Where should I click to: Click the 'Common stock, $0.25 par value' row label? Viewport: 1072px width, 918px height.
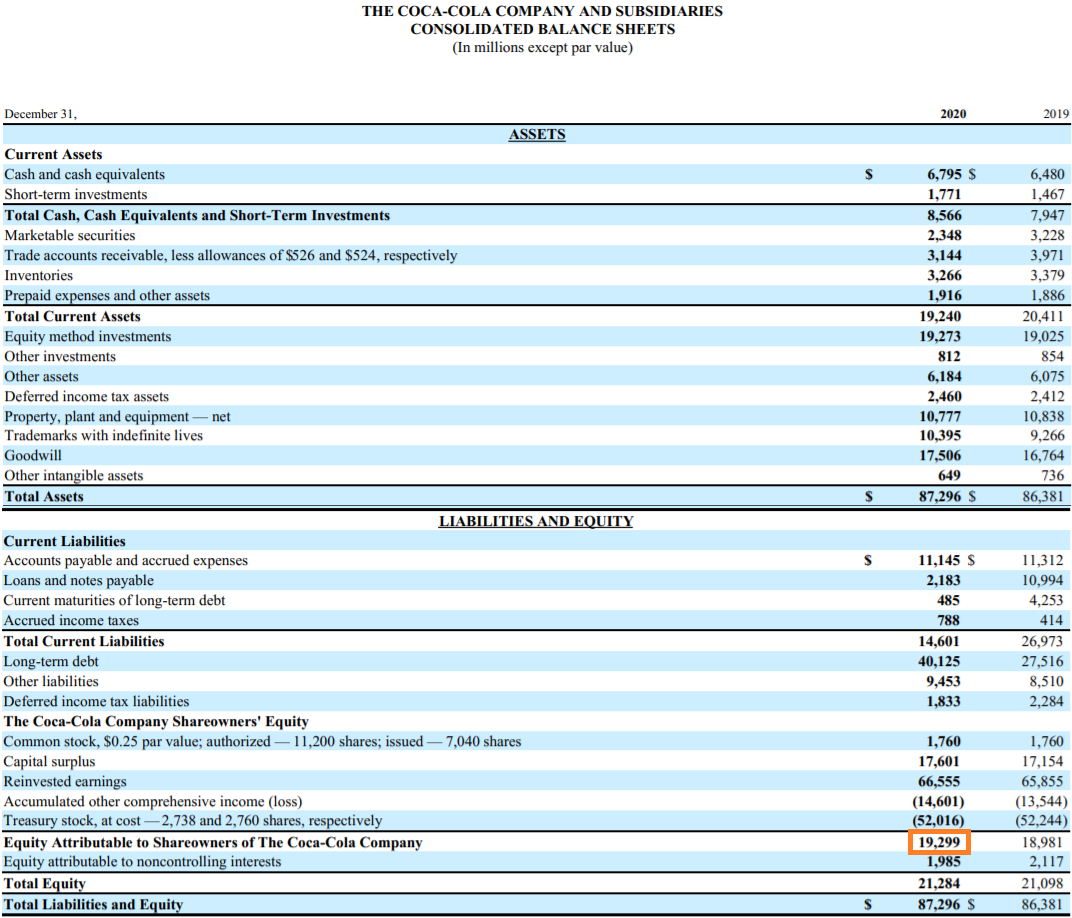click(x=263, y=742)
